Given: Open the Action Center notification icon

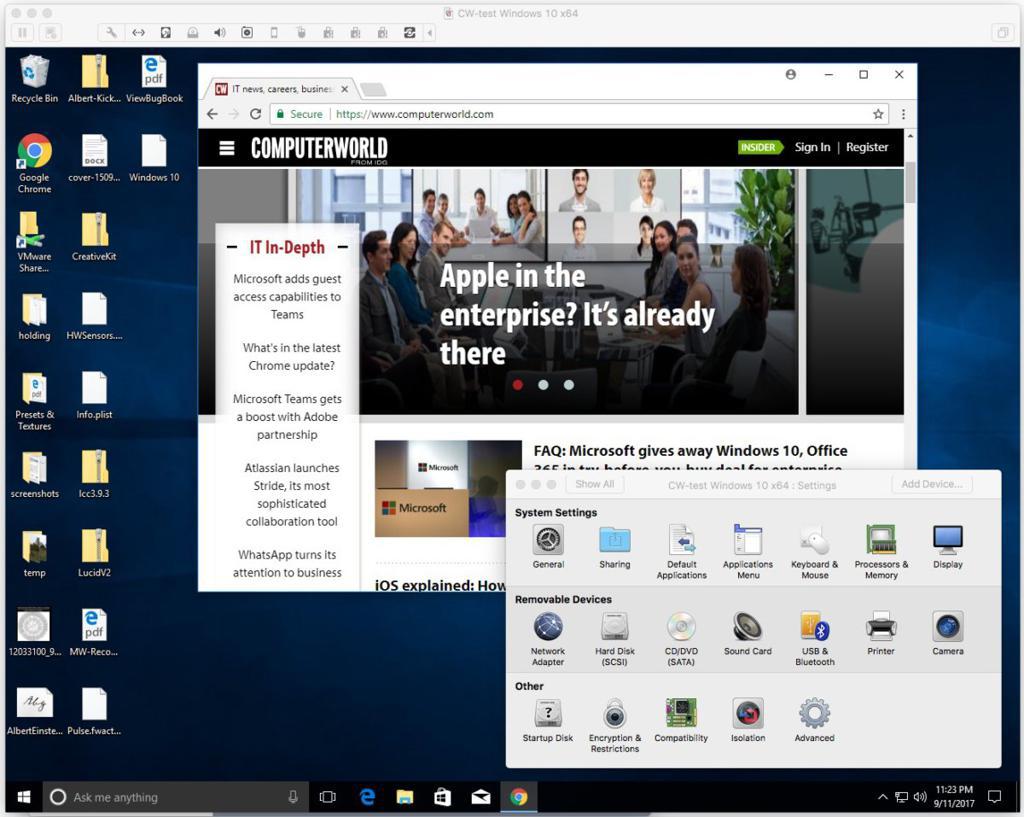Looking at the screenshot, I should (x=995, y=797).
